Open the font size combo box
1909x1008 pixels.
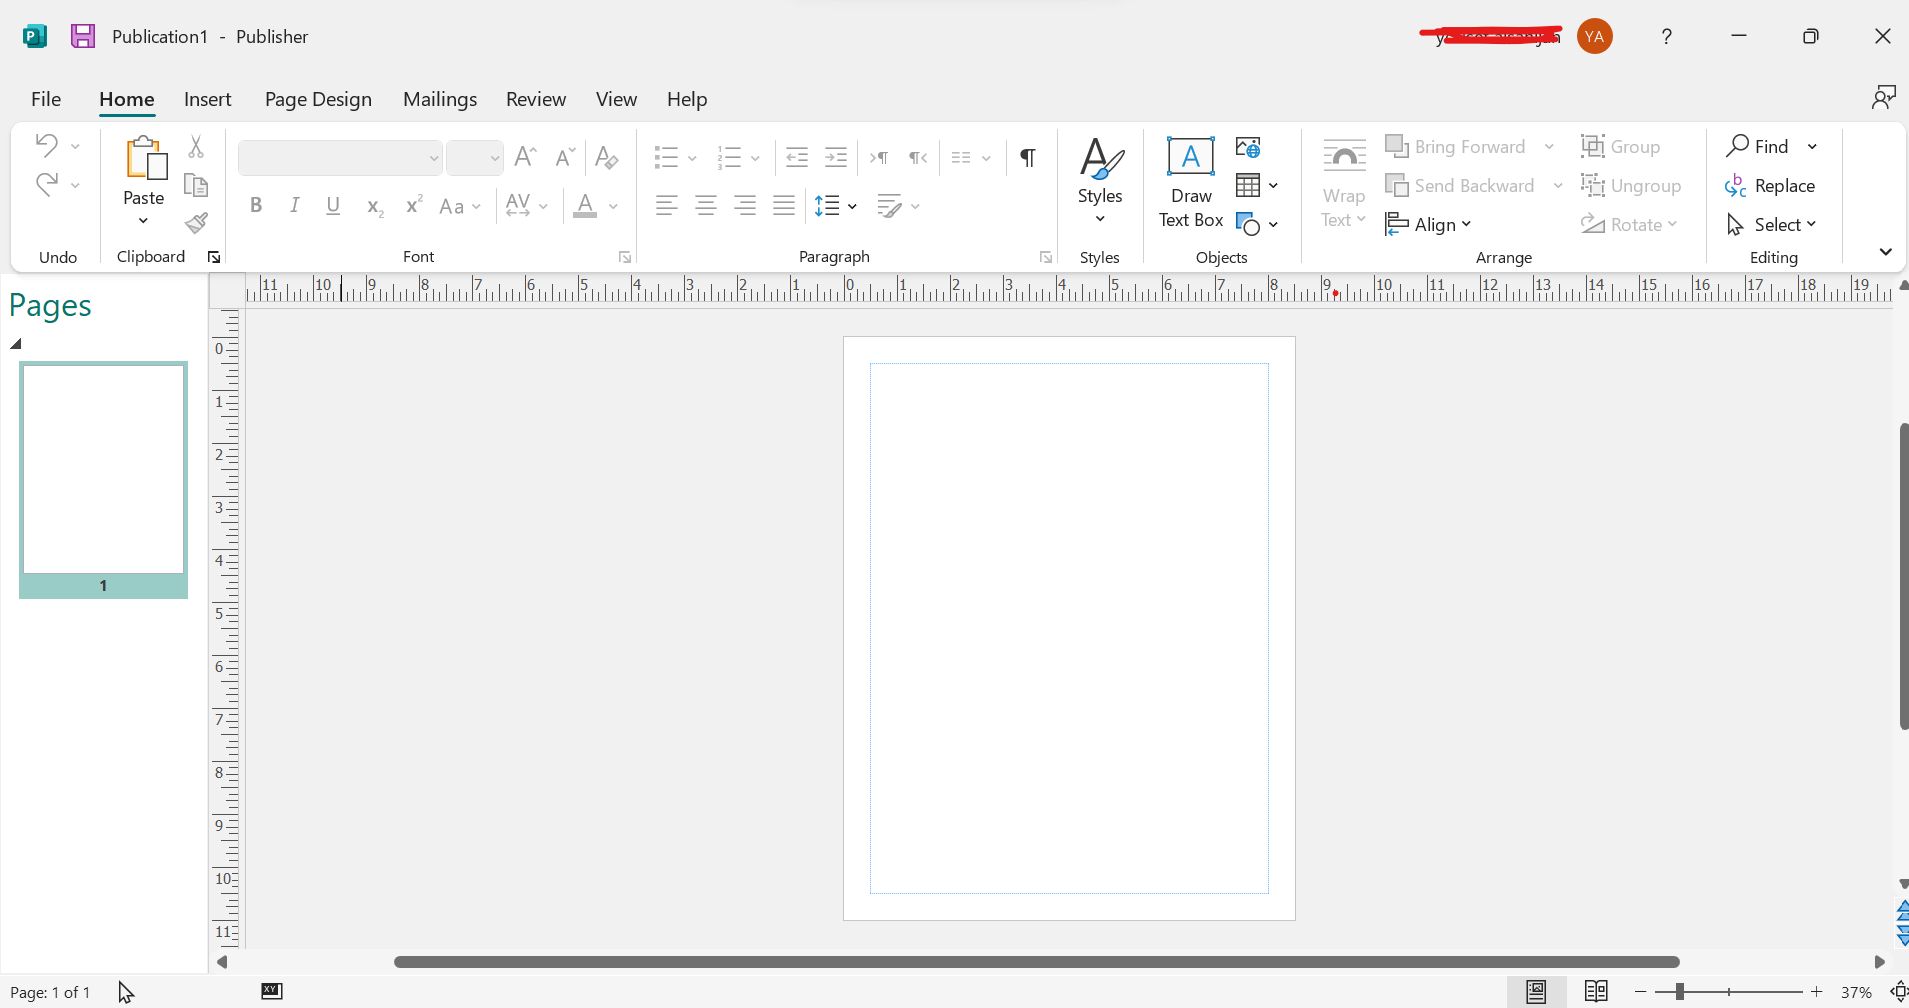[x=474, y=158]
